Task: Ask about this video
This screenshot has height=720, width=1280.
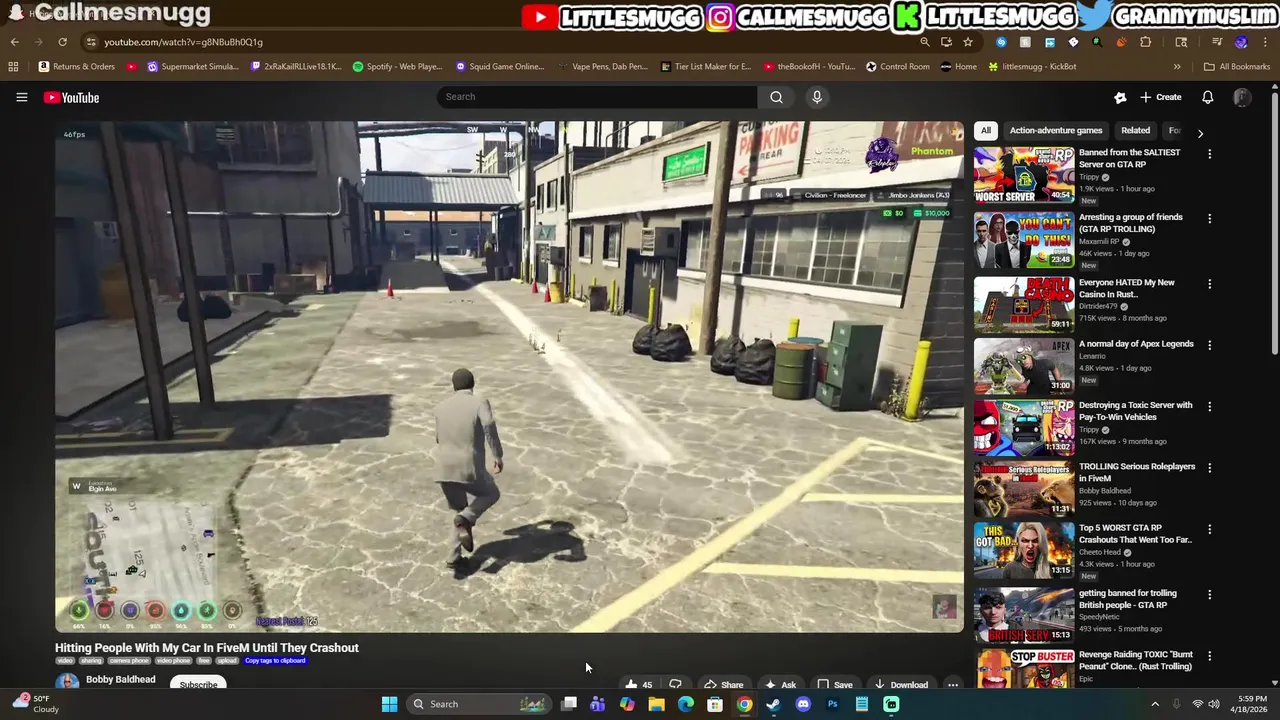Action: pyautogui.click(x=780, y=685)
